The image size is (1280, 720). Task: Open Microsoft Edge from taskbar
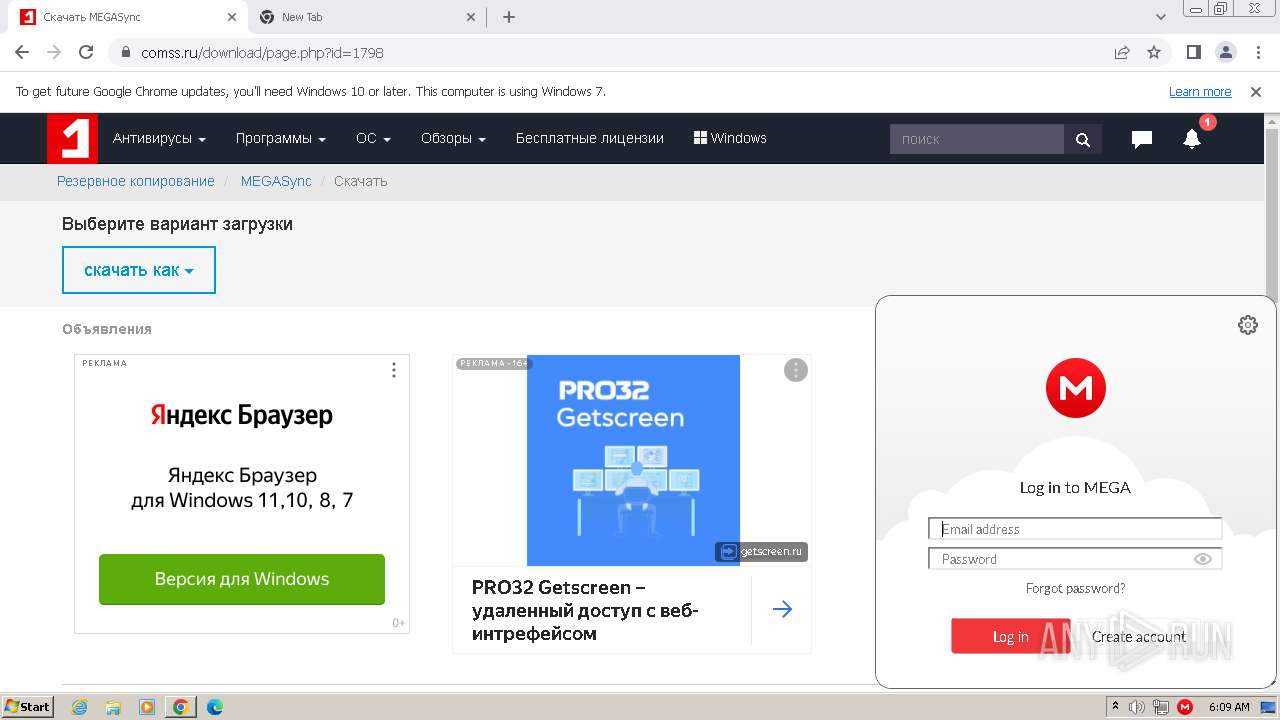click(214, 707)
